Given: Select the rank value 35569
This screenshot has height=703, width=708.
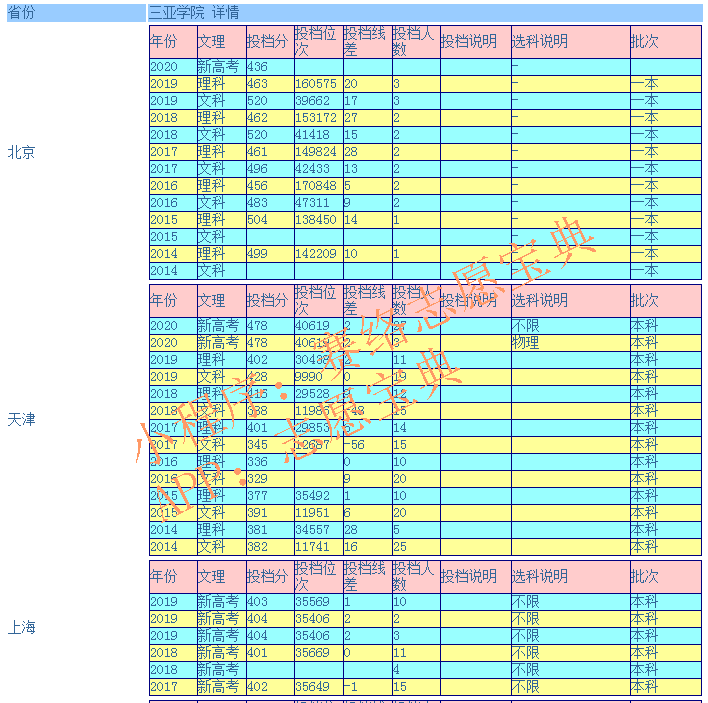Looking at the screenshot, I should pyautogui.click(x=312, y=602).
